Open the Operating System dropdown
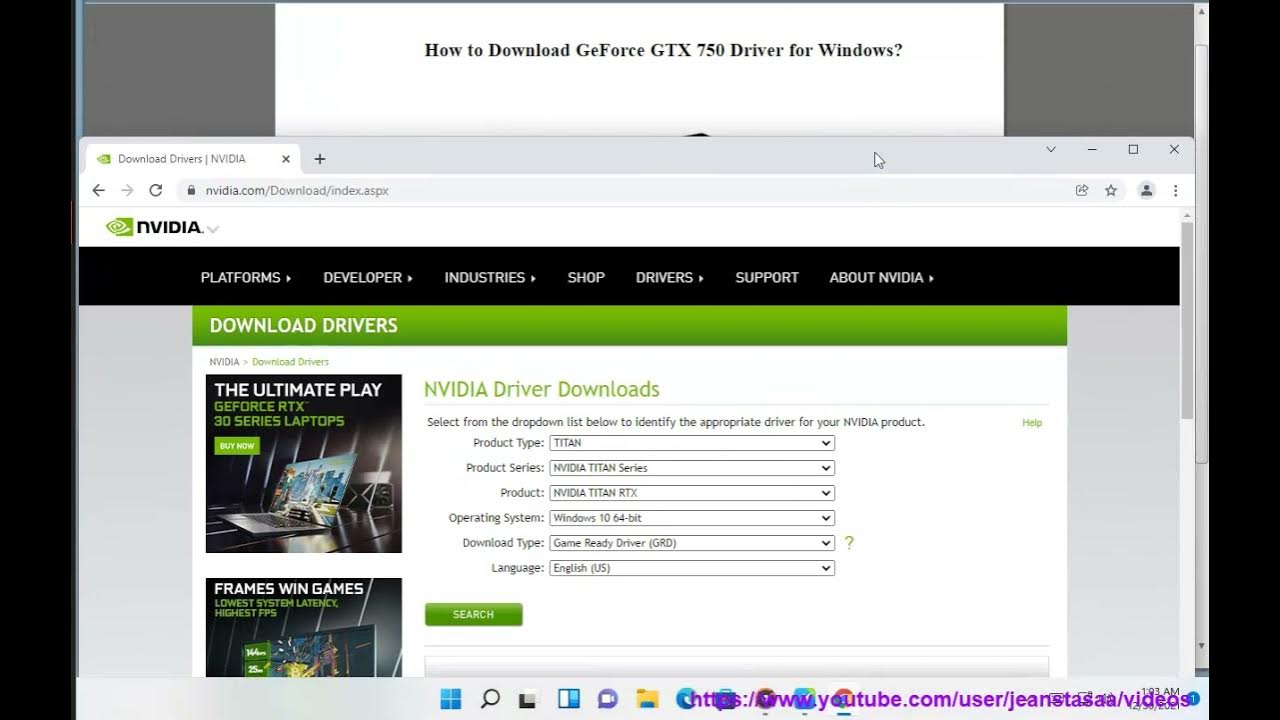Viewport: 1280px width, 720px height. (x=692, y=518)
